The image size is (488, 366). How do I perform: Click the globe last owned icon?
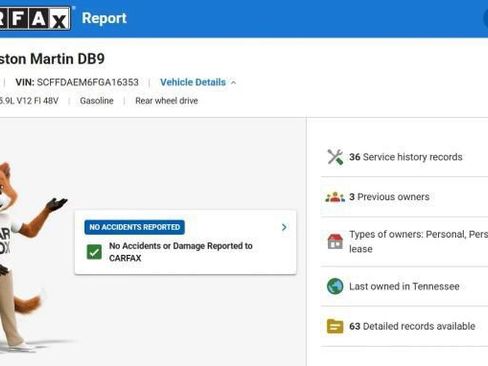coord(335,286)
